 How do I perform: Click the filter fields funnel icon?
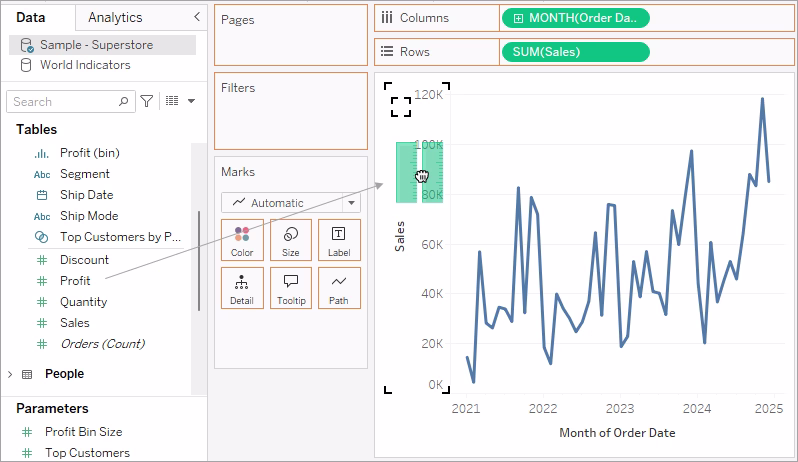(x=147, y=101)
